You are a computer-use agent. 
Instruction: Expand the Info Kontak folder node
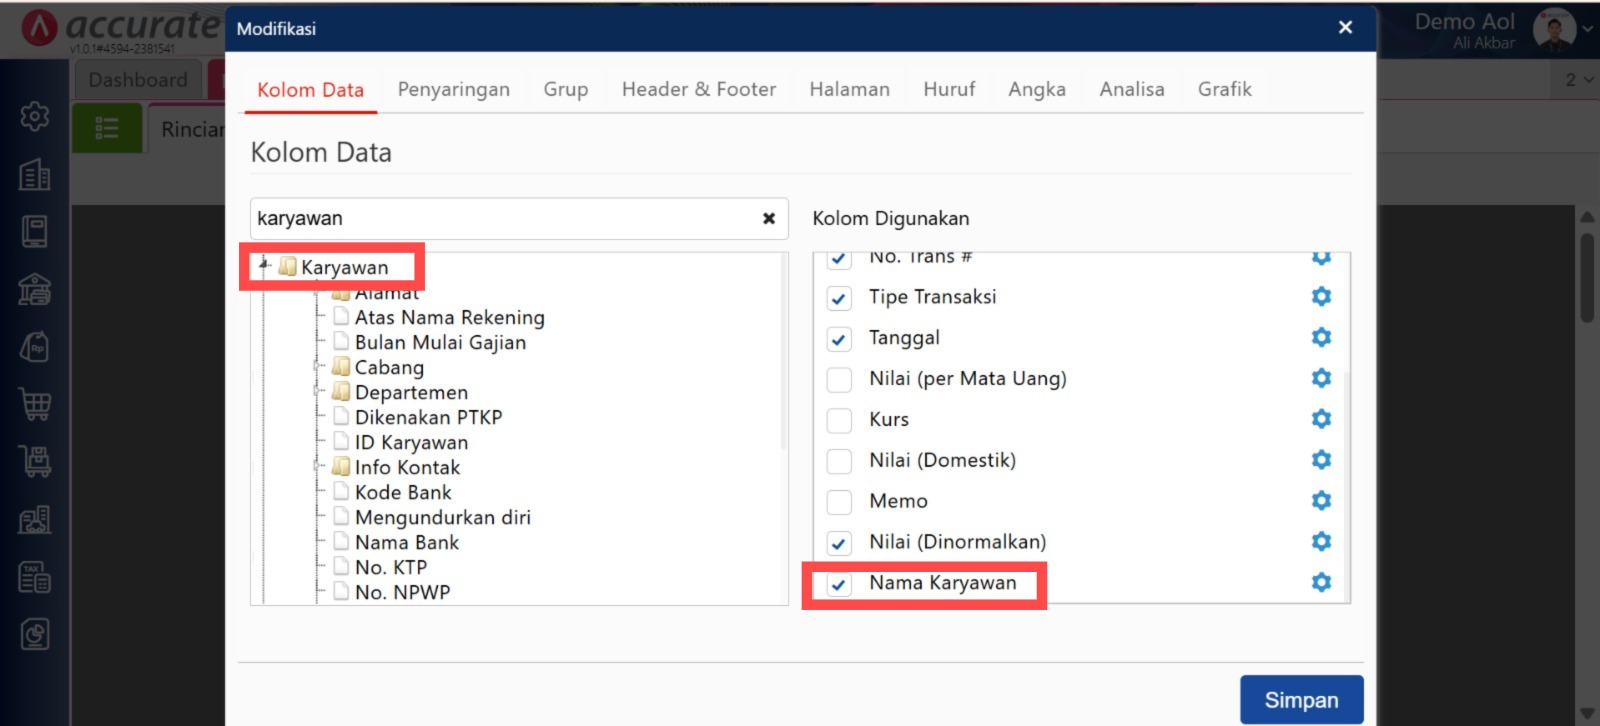coord(317,467)
